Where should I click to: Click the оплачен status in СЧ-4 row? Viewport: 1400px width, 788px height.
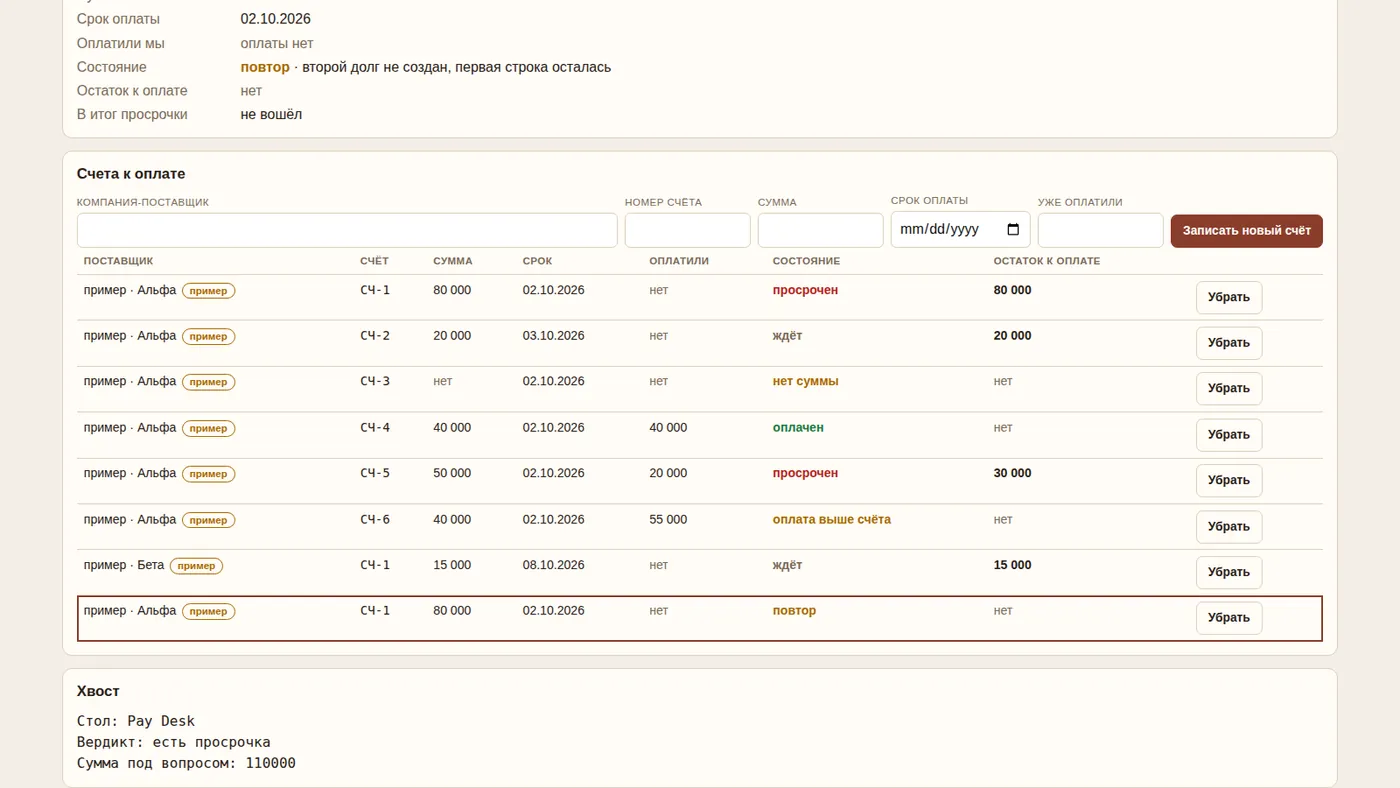click(798, 427)
